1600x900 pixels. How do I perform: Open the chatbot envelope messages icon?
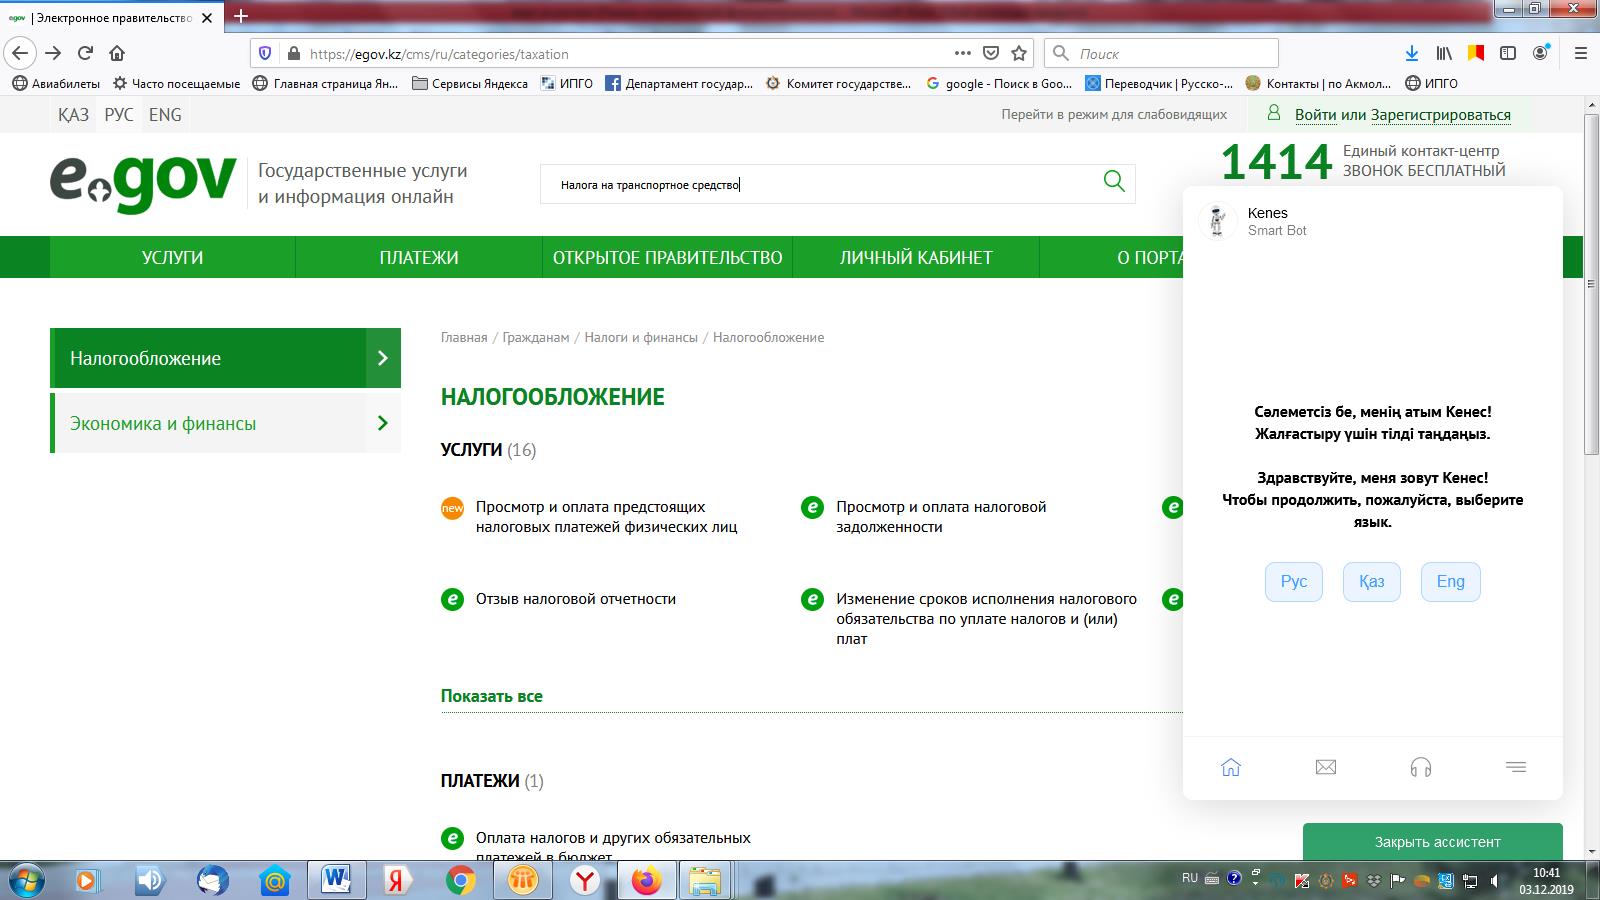pyautogui.click(x=1326, y=767)
